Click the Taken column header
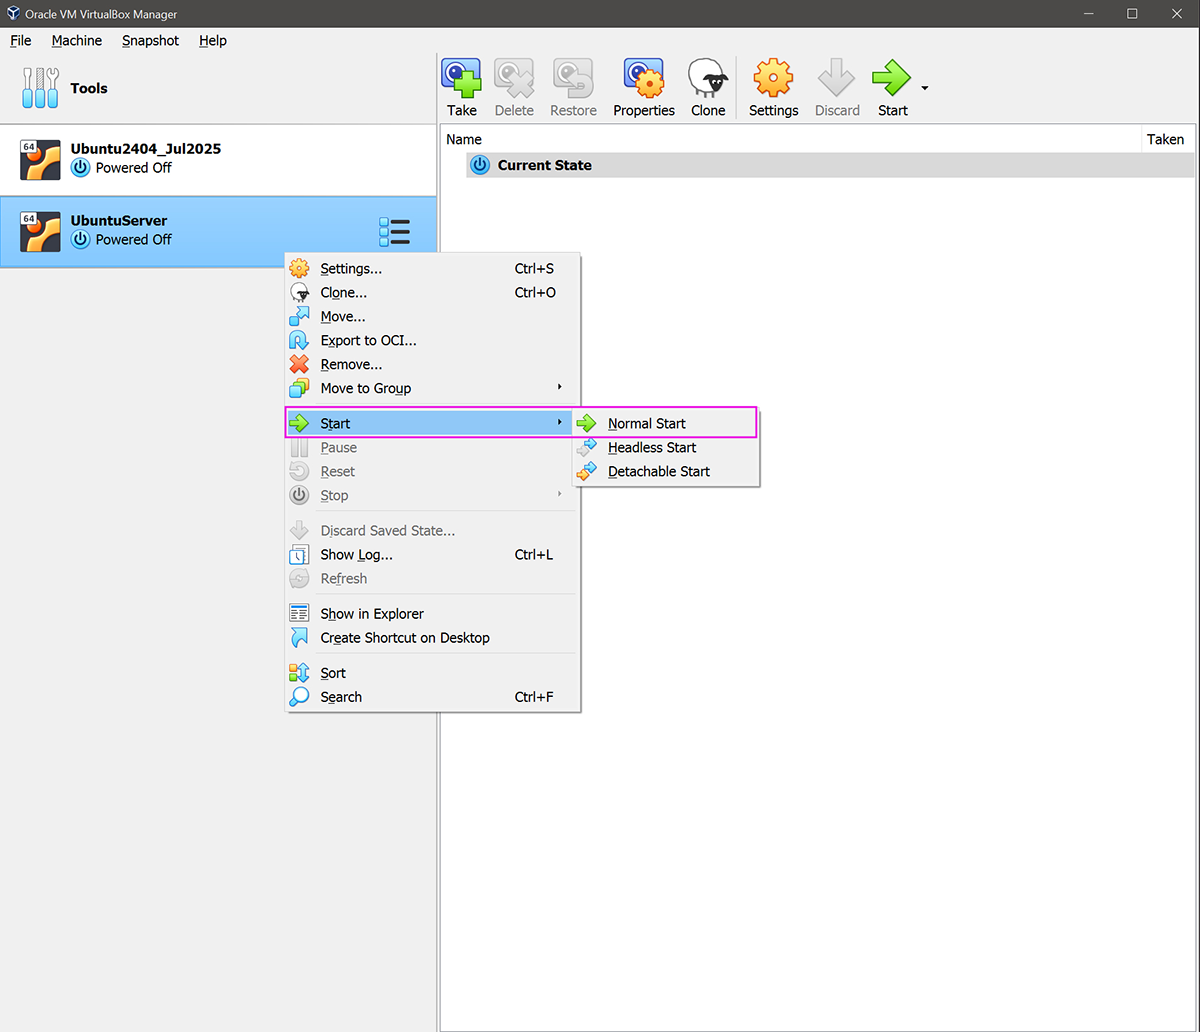Screen dimensions: 1200x1032 [x=1166, y=140]
